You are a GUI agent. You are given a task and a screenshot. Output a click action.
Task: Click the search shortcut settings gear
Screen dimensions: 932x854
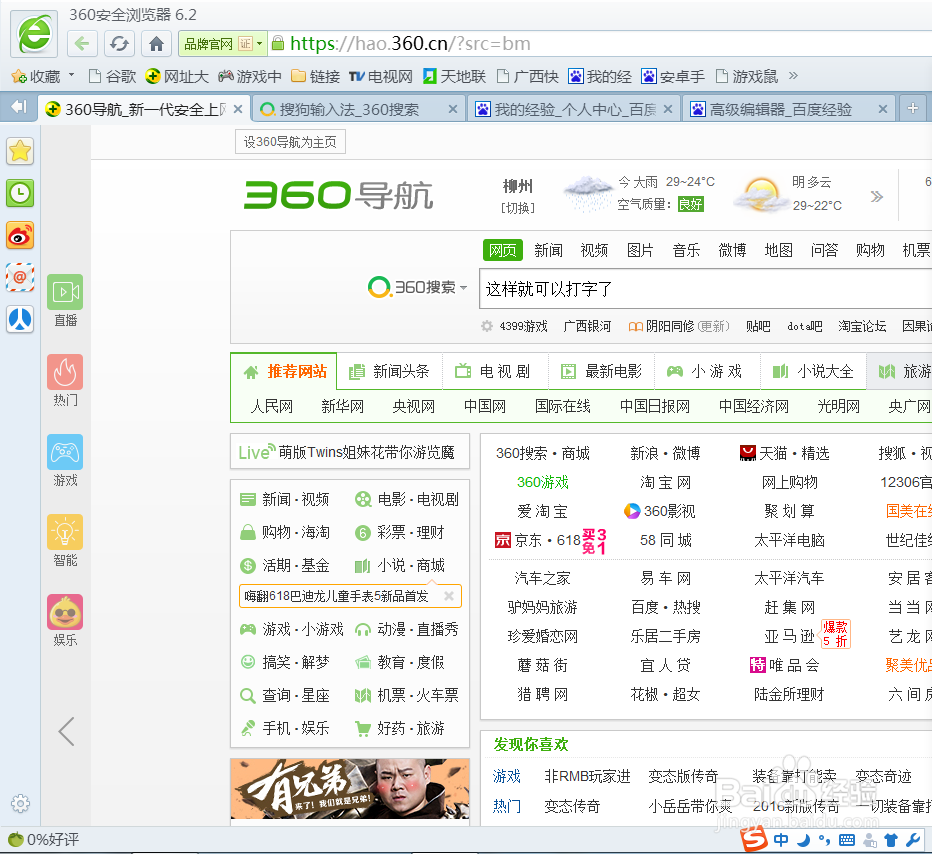487,326
